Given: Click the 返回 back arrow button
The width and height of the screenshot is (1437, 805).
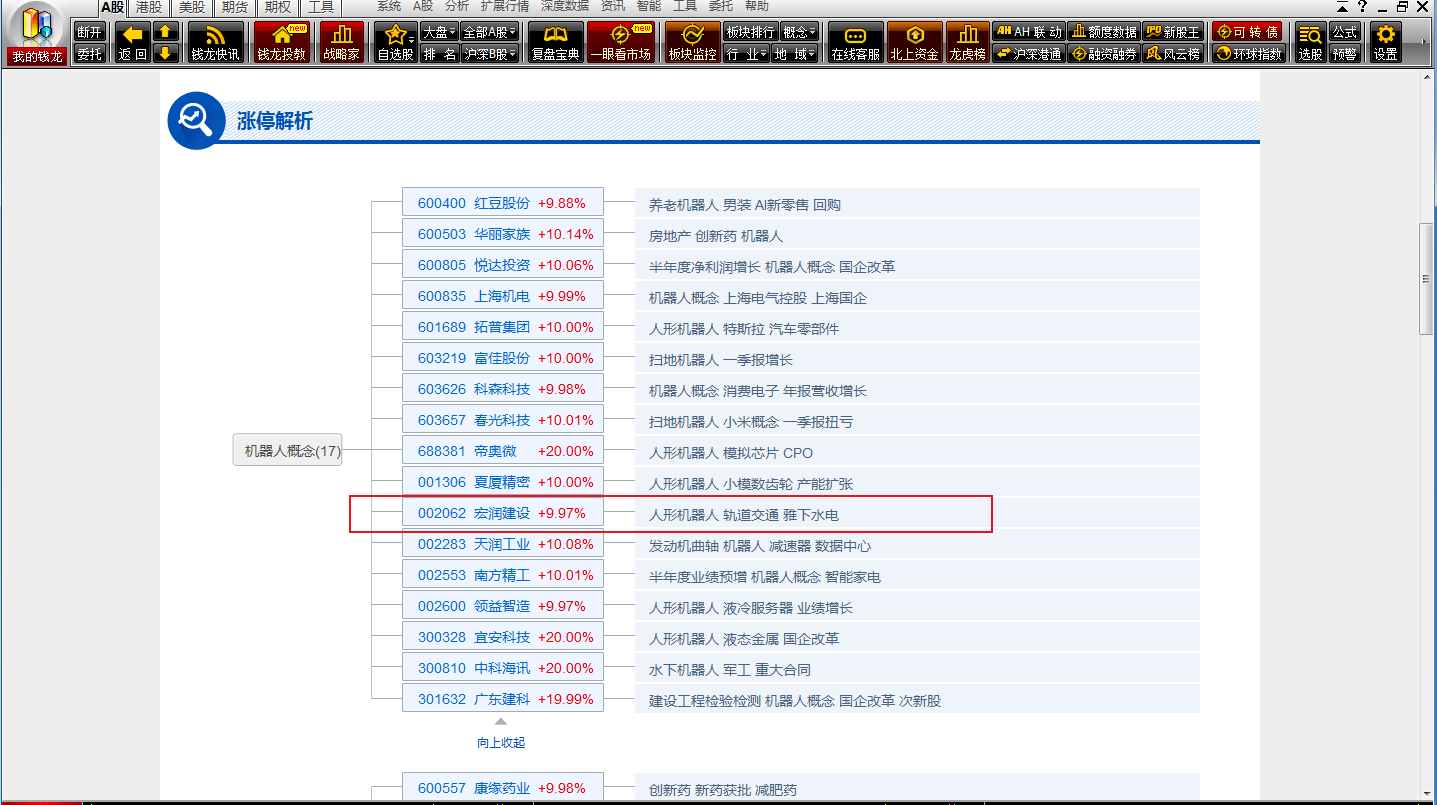Looking at the screenshot, I should point(132,42).
